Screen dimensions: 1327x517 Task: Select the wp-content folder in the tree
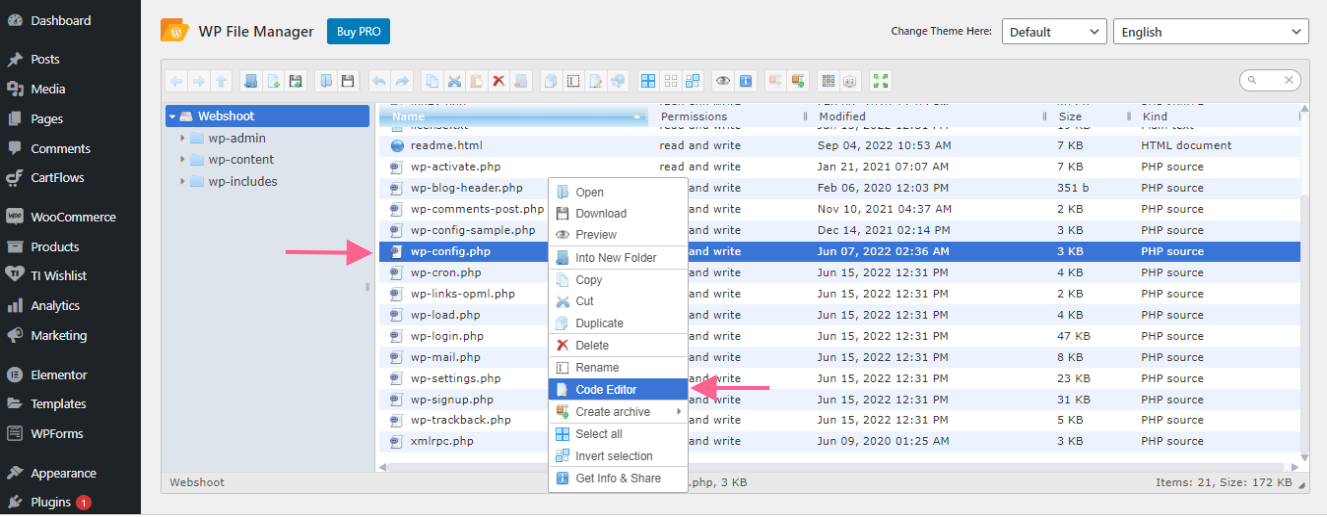(241, 159)
